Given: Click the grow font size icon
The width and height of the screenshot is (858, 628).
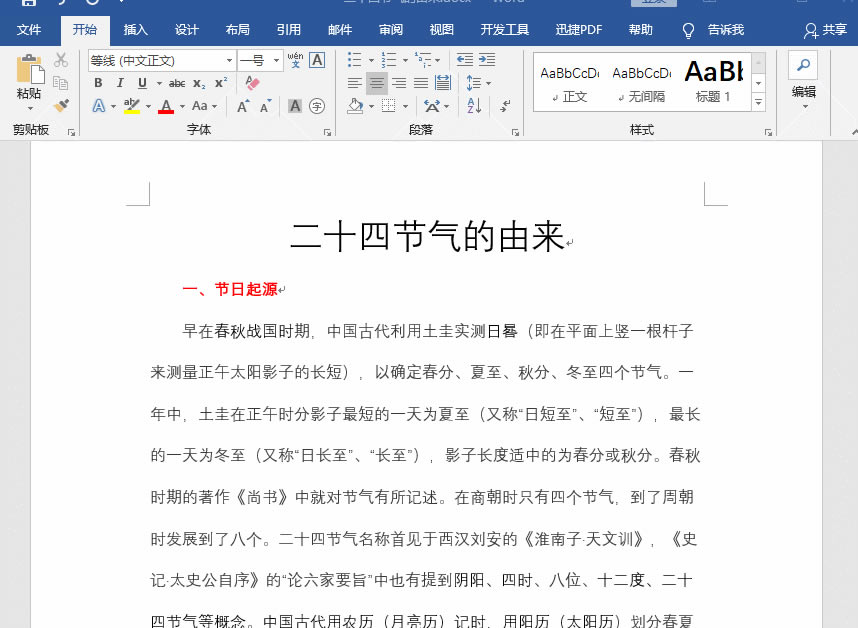Looking at the screenshot, I should click(x=243, y=105).
